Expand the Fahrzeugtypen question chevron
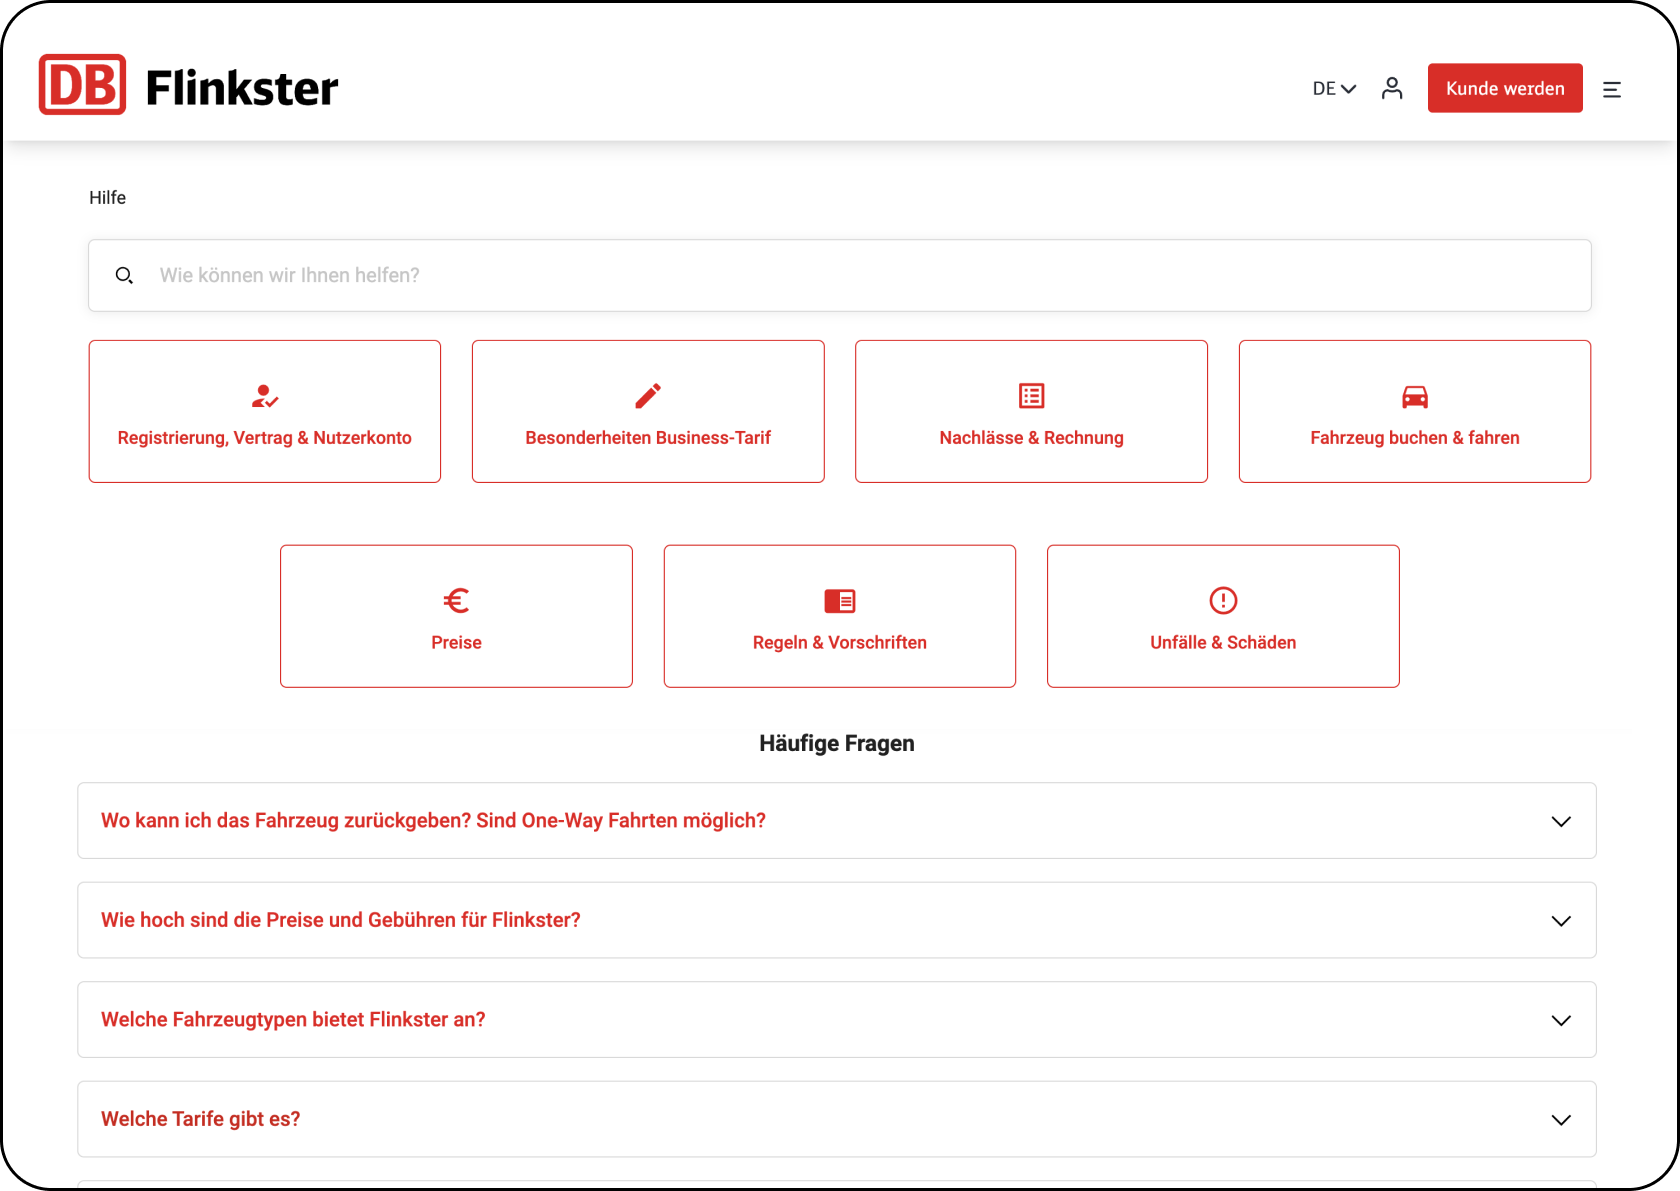The height and width of the screenshot is (1191, 1680). pos(1560,1020)
